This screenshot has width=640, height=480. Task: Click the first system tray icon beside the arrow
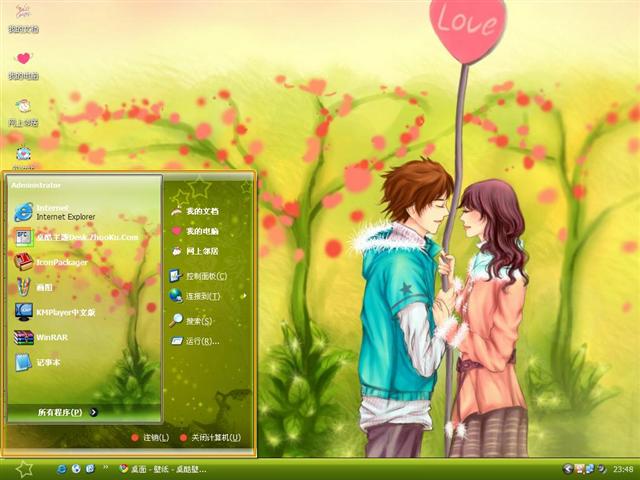point(579,469)
